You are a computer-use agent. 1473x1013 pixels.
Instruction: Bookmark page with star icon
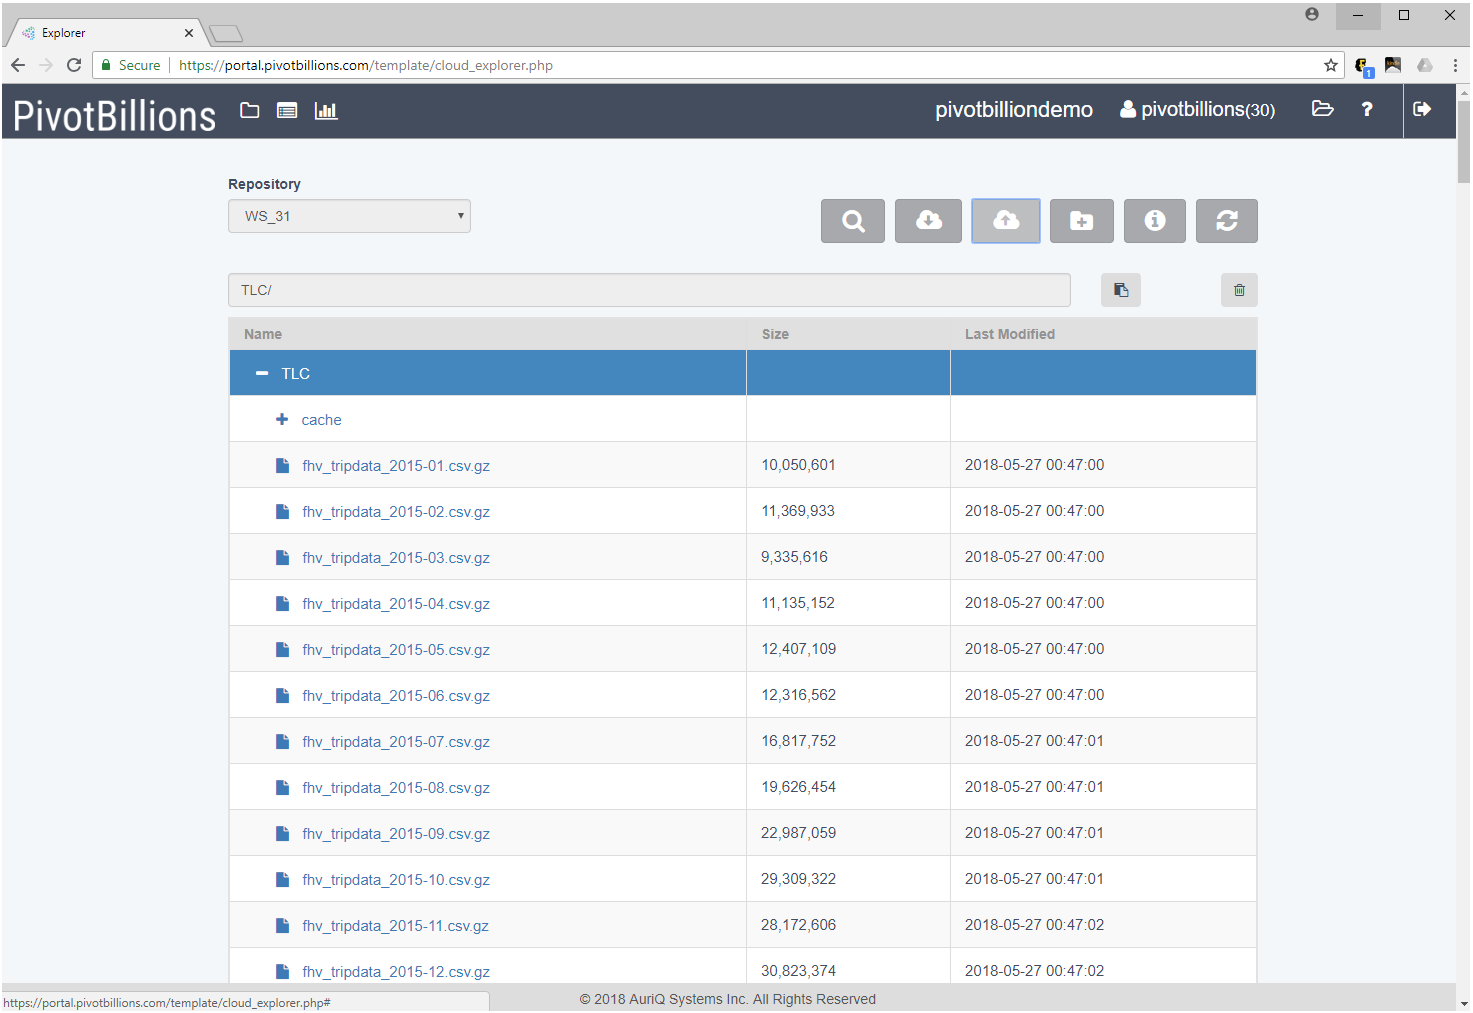coord(1331,65)
